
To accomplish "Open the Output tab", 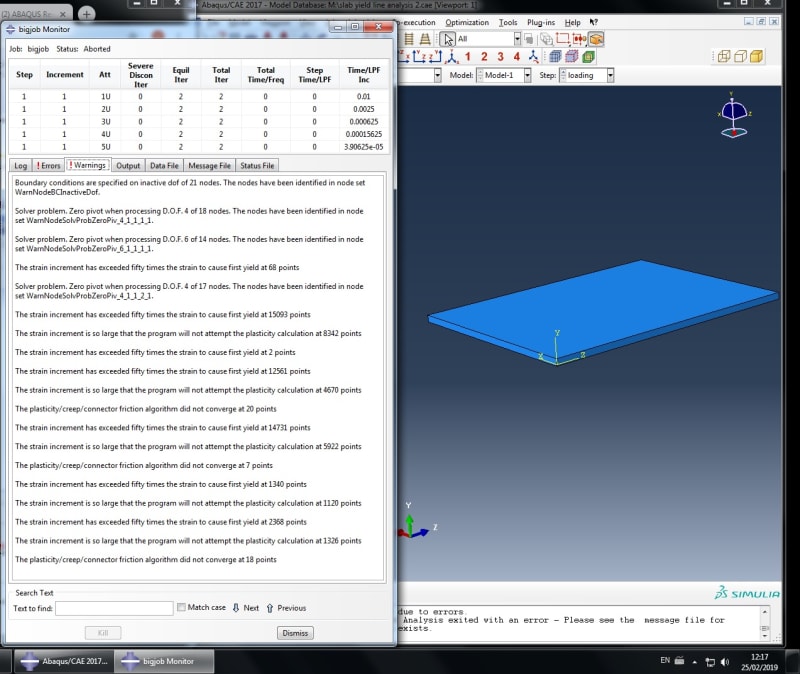I will coord(128,165).
